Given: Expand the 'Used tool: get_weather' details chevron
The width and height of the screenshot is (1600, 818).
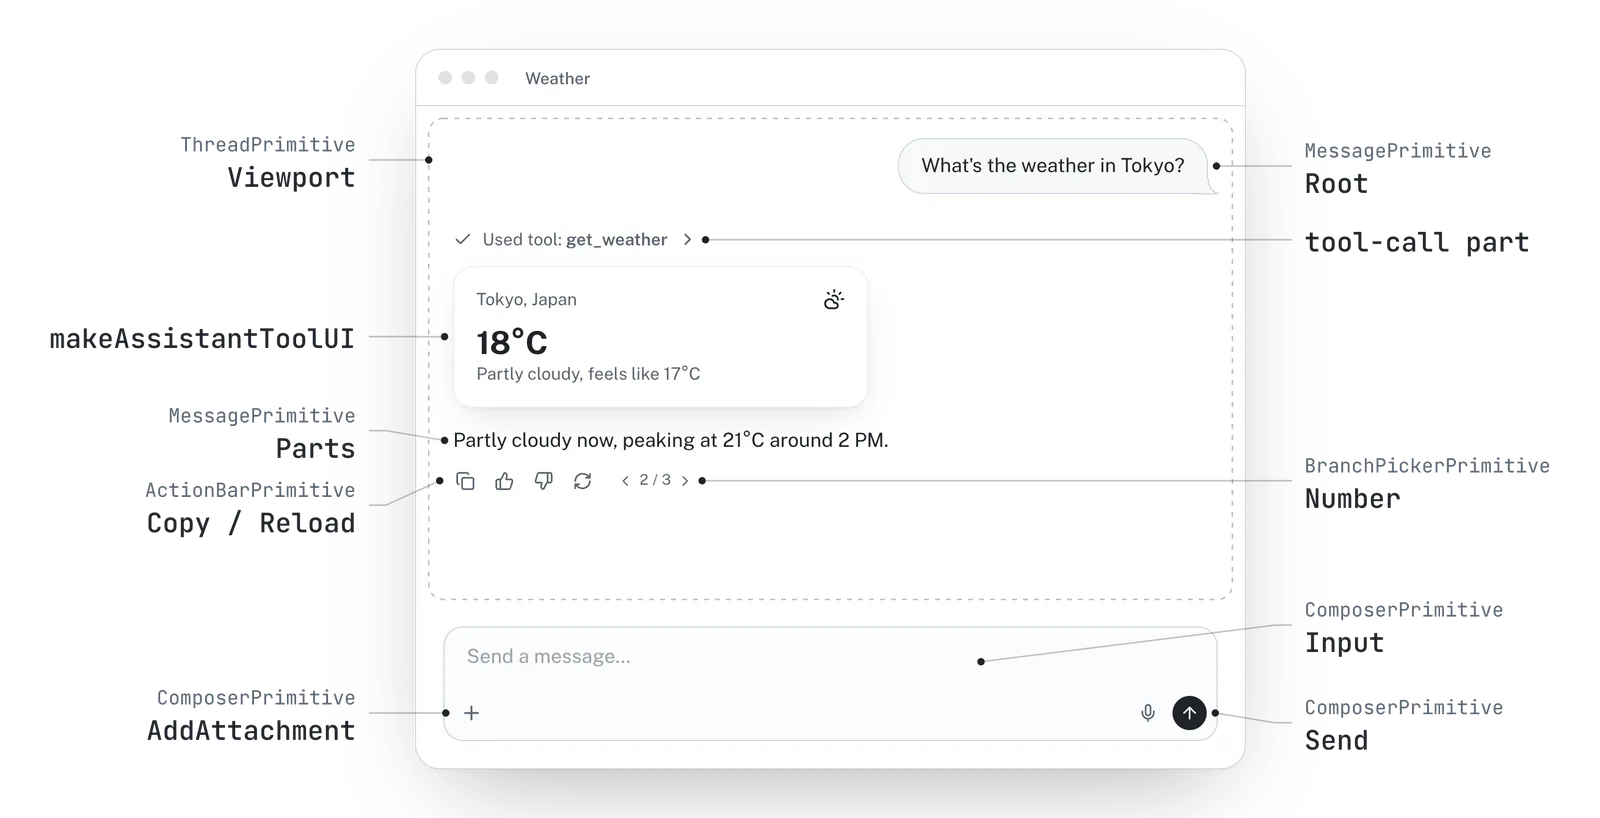Looking at the screenshot, I should [x=687, y=240].
